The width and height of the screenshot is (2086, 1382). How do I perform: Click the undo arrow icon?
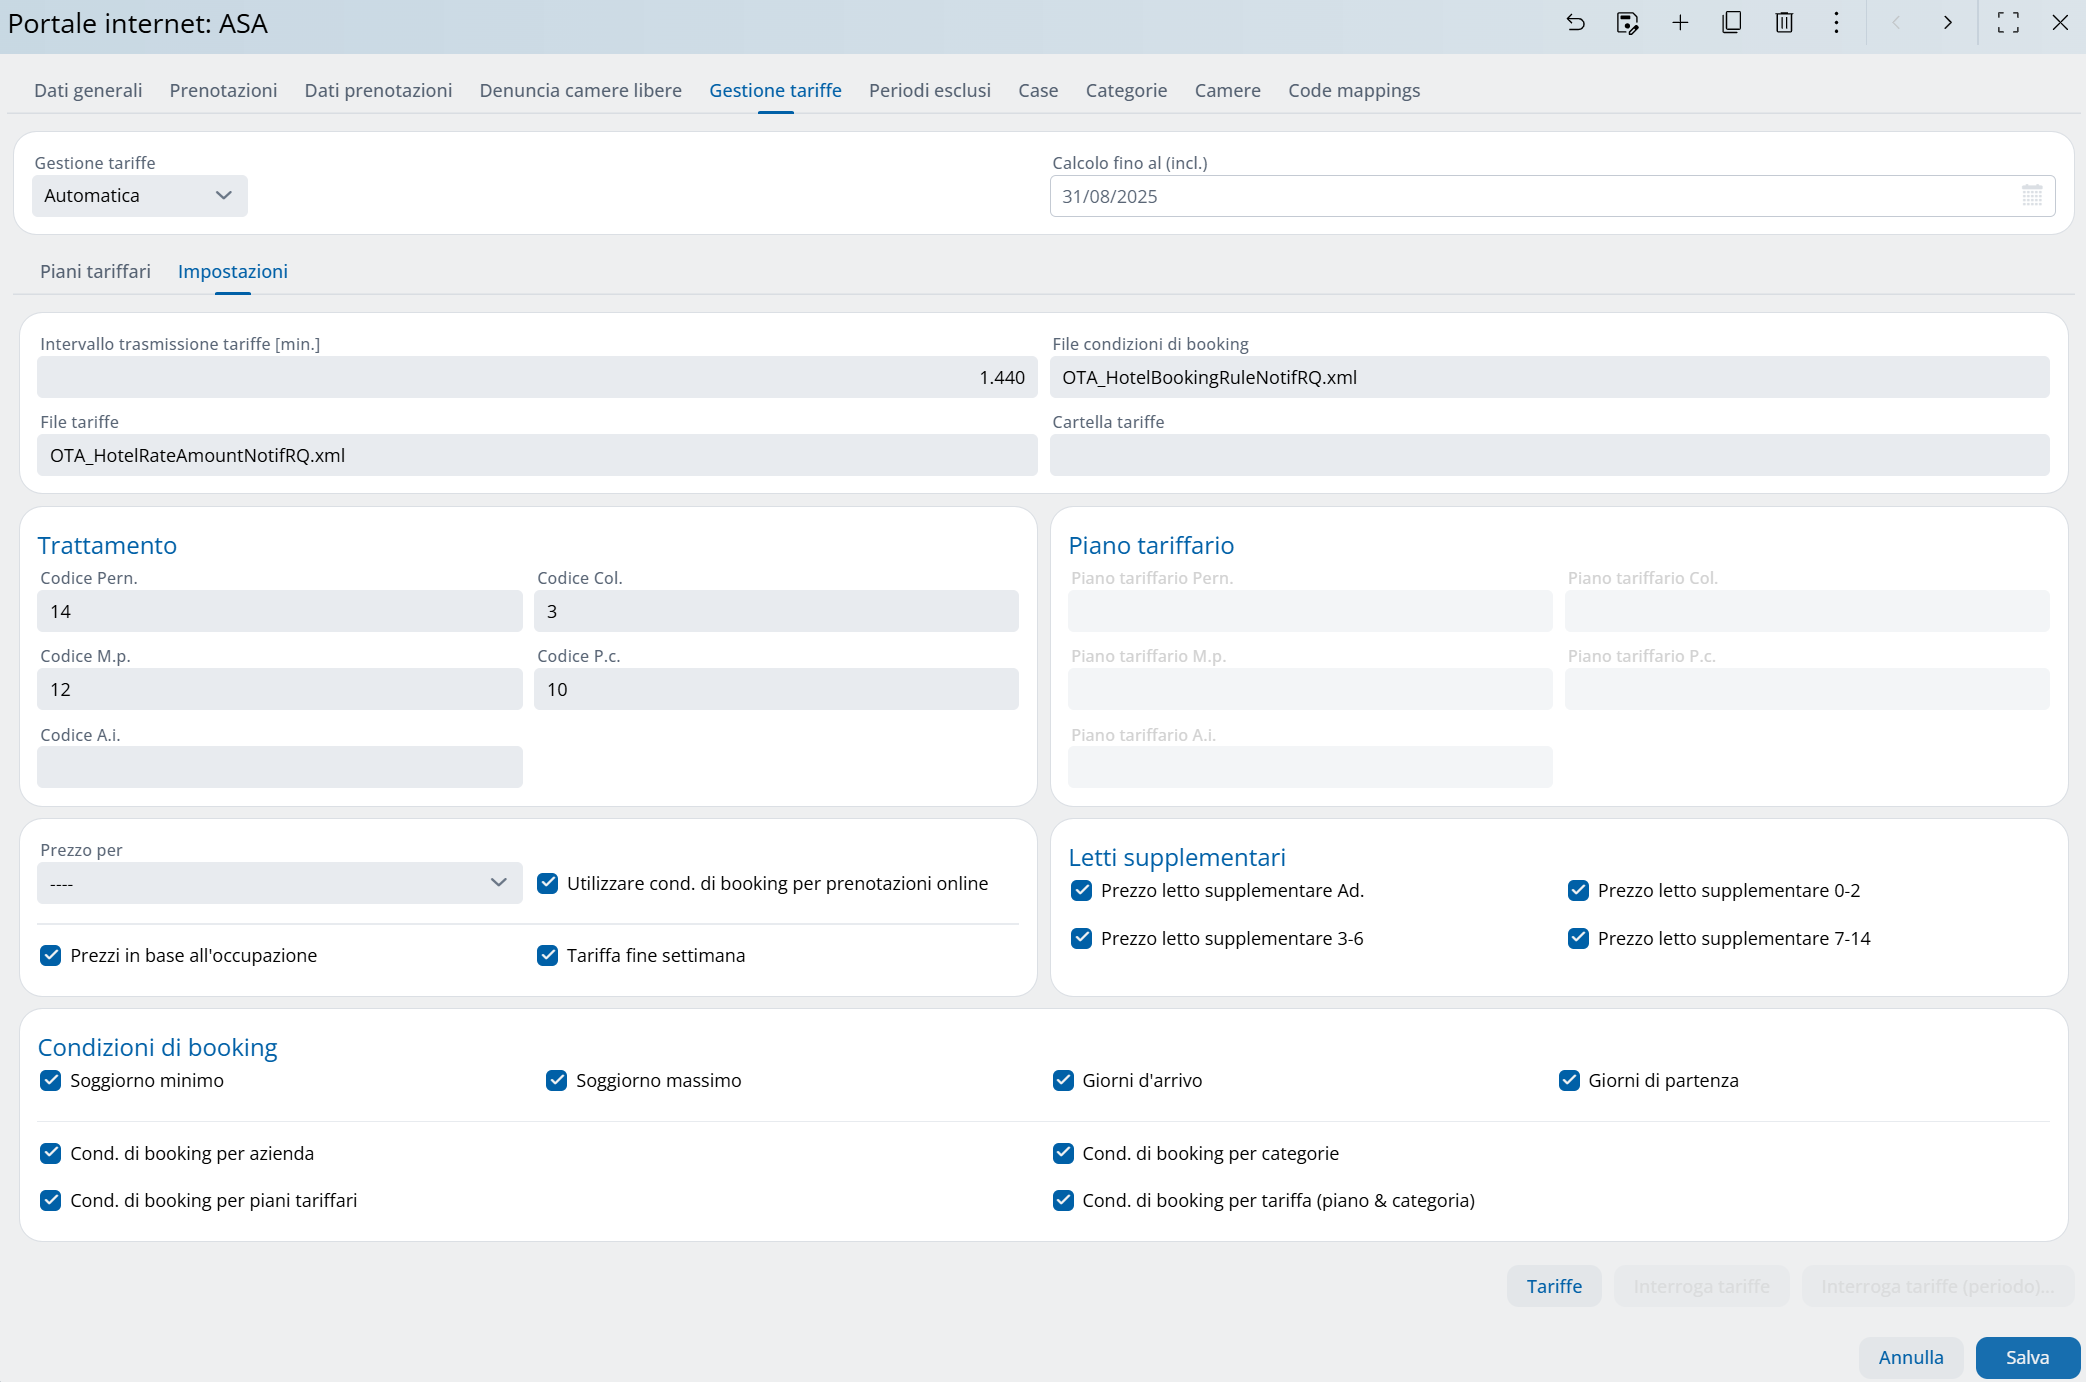(1576, 23)
